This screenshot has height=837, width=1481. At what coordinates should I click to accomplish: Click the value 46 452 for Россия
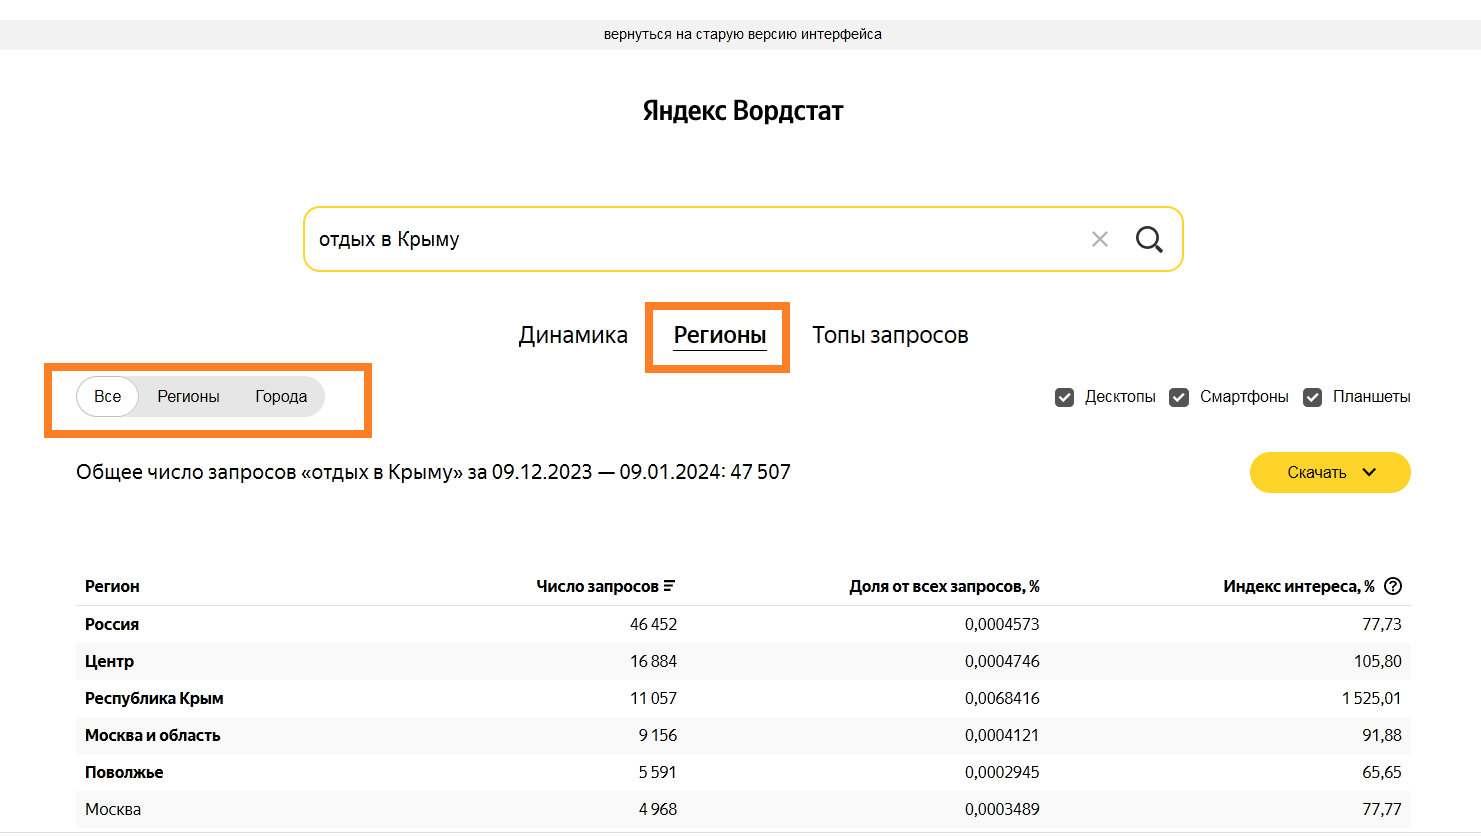point(653,624)
